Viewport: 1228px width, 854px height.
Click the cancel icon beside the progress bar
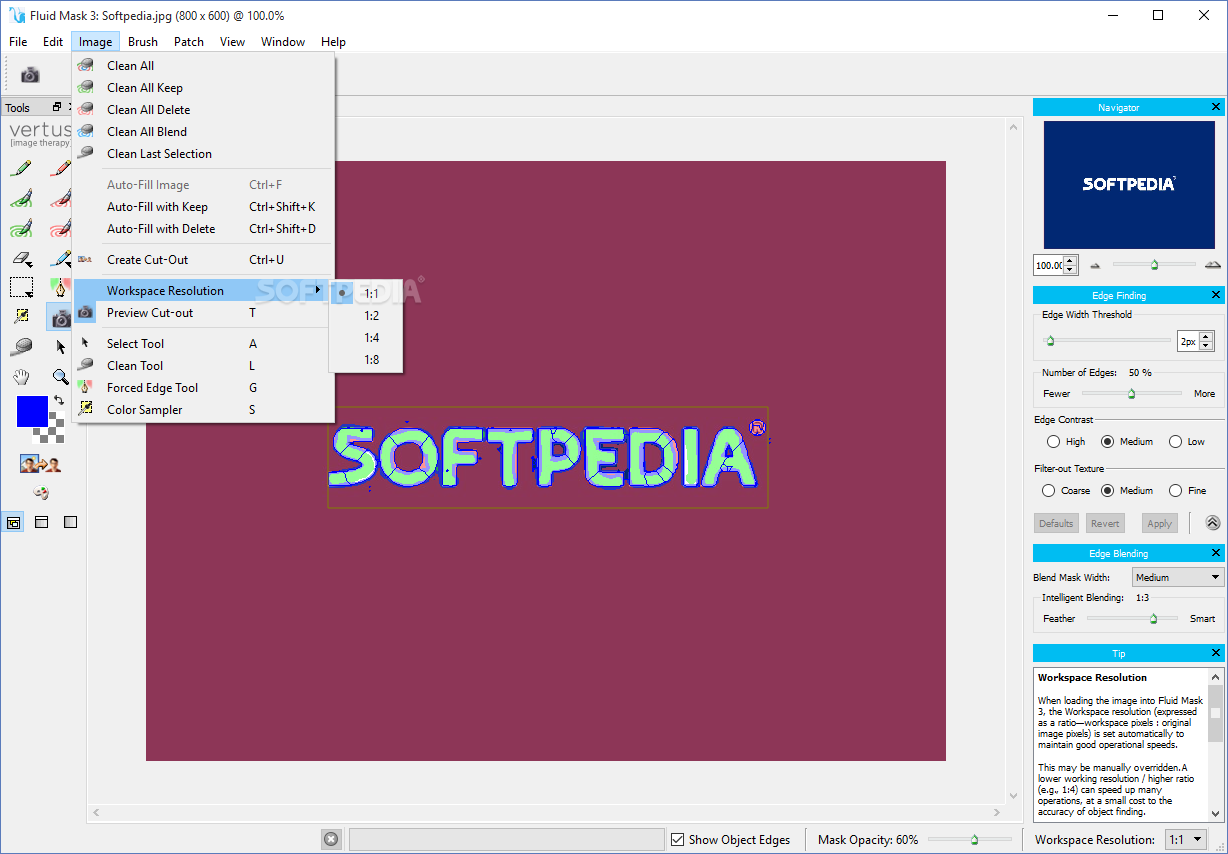331,839
